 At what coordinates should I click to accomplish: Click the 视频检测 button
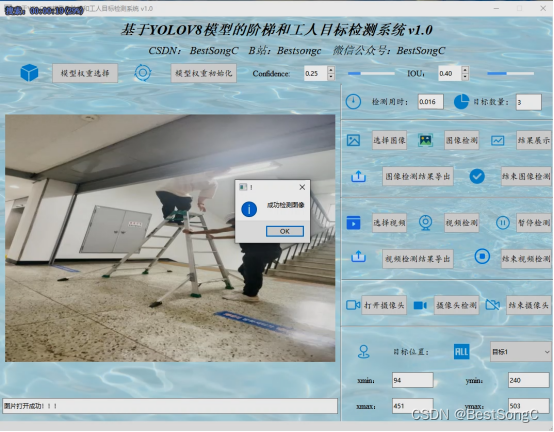(461, 223)
